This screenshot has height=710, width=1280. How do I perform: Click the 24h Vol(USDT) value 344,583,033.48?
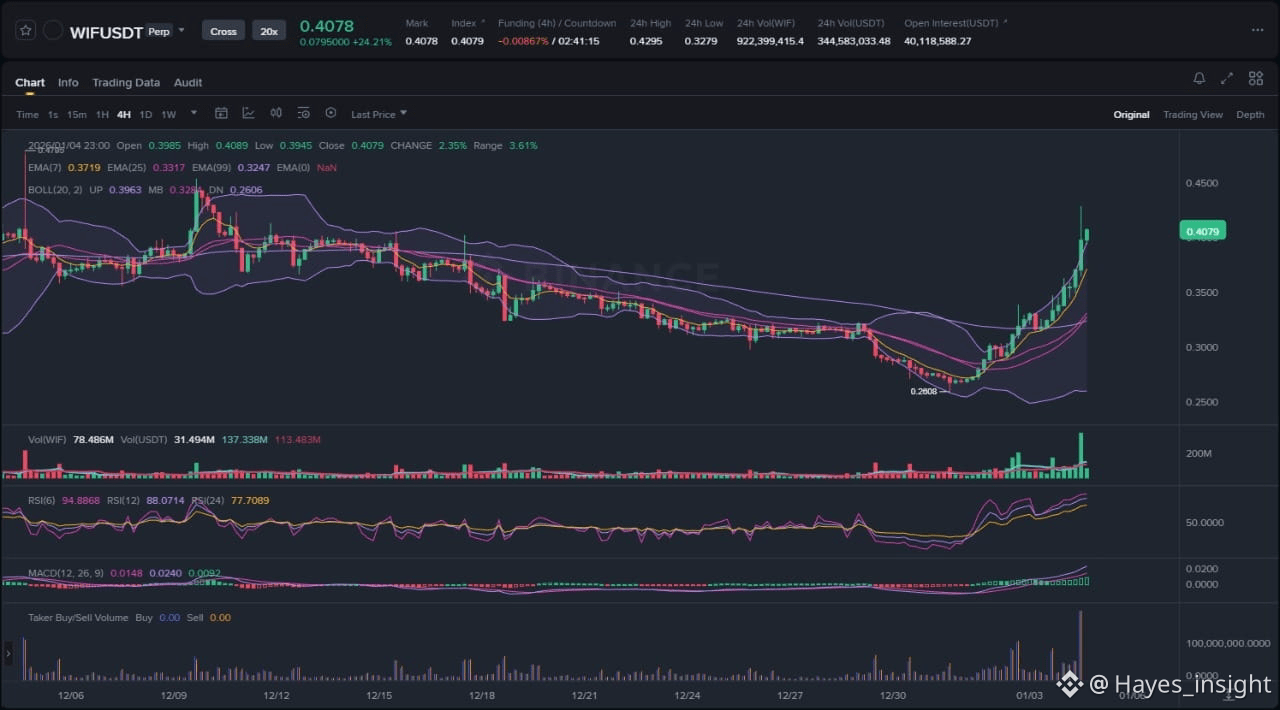tap(854, 41)
